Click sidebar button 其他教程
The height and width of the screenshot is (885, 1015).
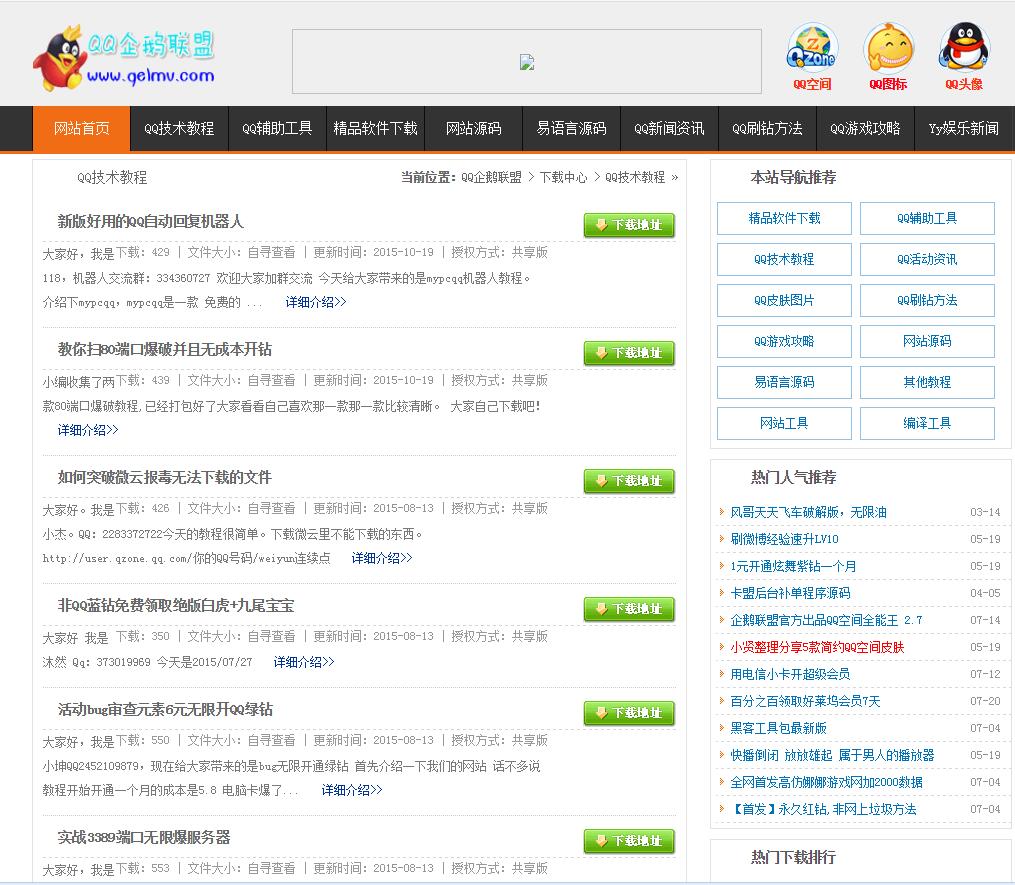[x=927, y=383]
